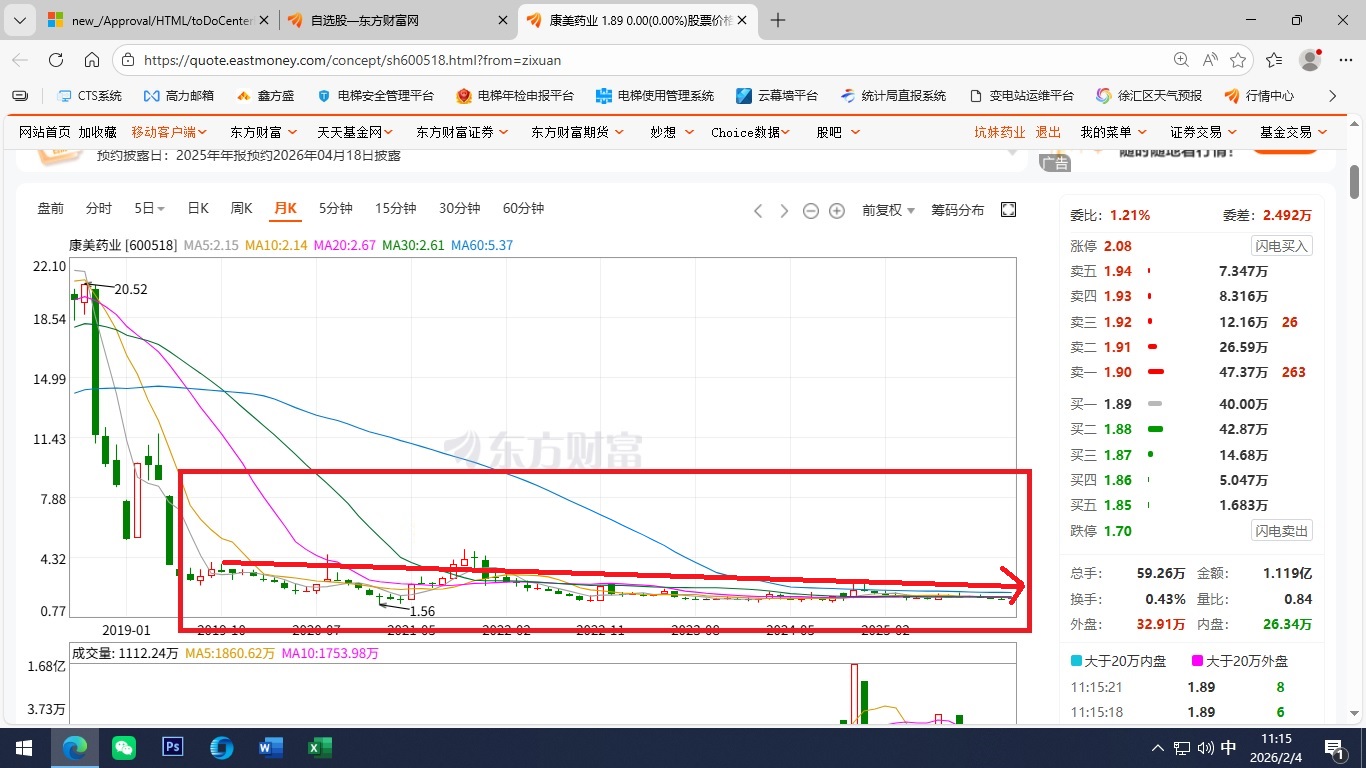Select the 5分钟 chart tab
The width and height of the screenshot is (1366, 768).
[x=336, y=209]
